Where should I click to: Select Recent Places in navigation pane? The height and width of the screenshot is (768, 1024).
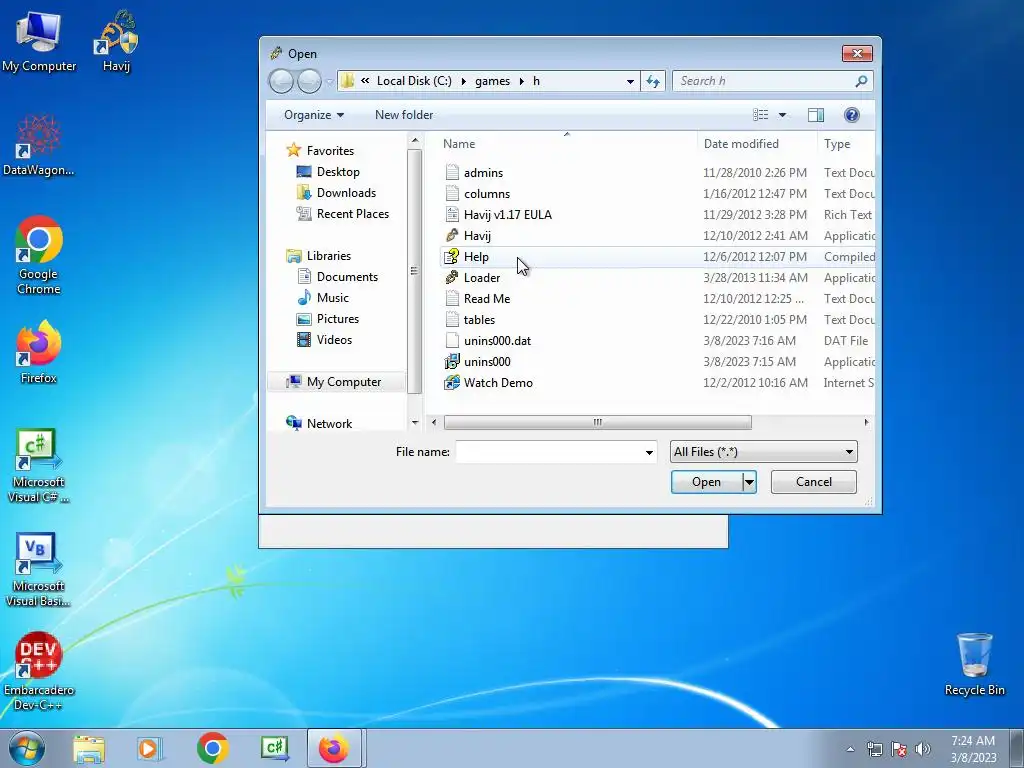[x=342, y=214]
